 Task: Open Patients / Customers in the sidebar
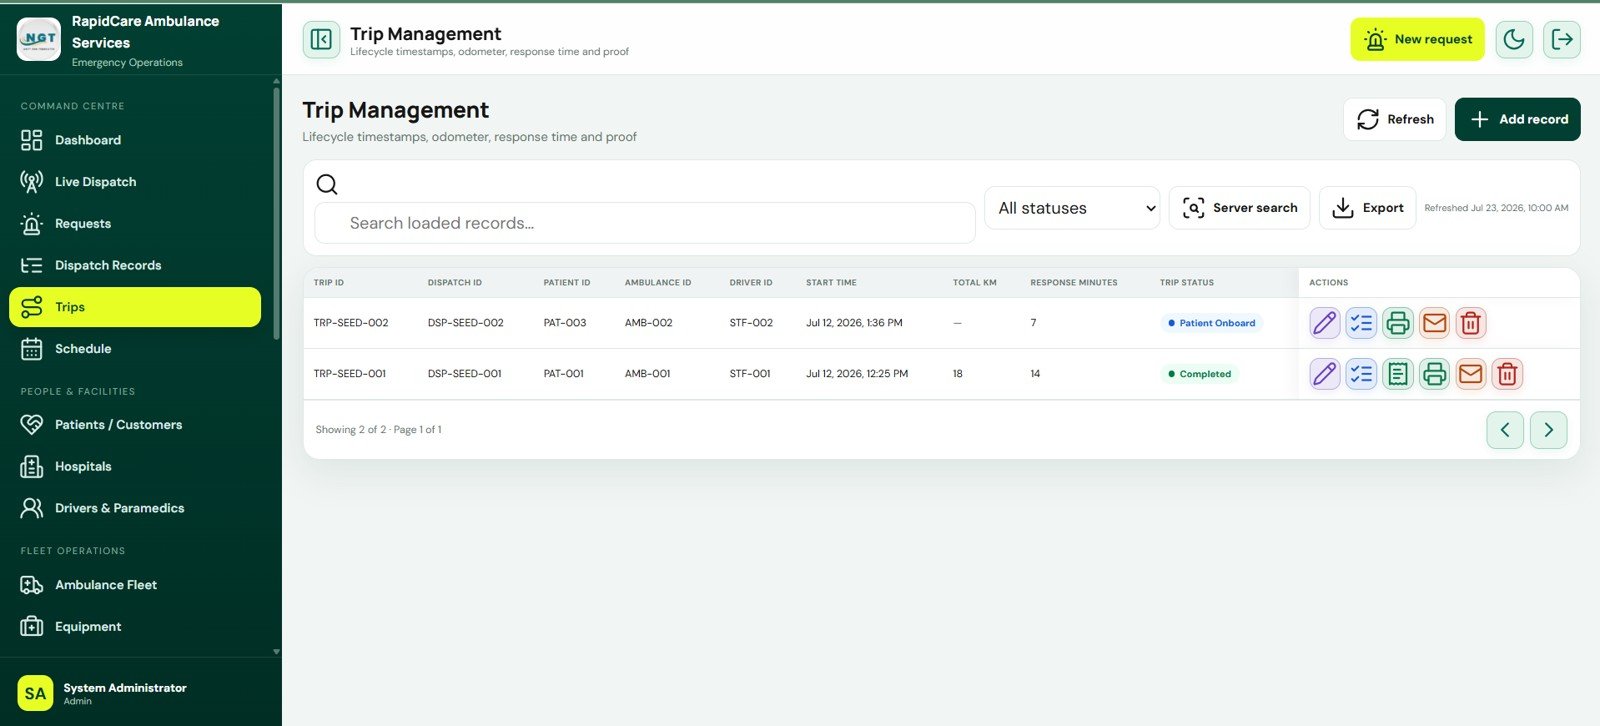coord(135,425)
